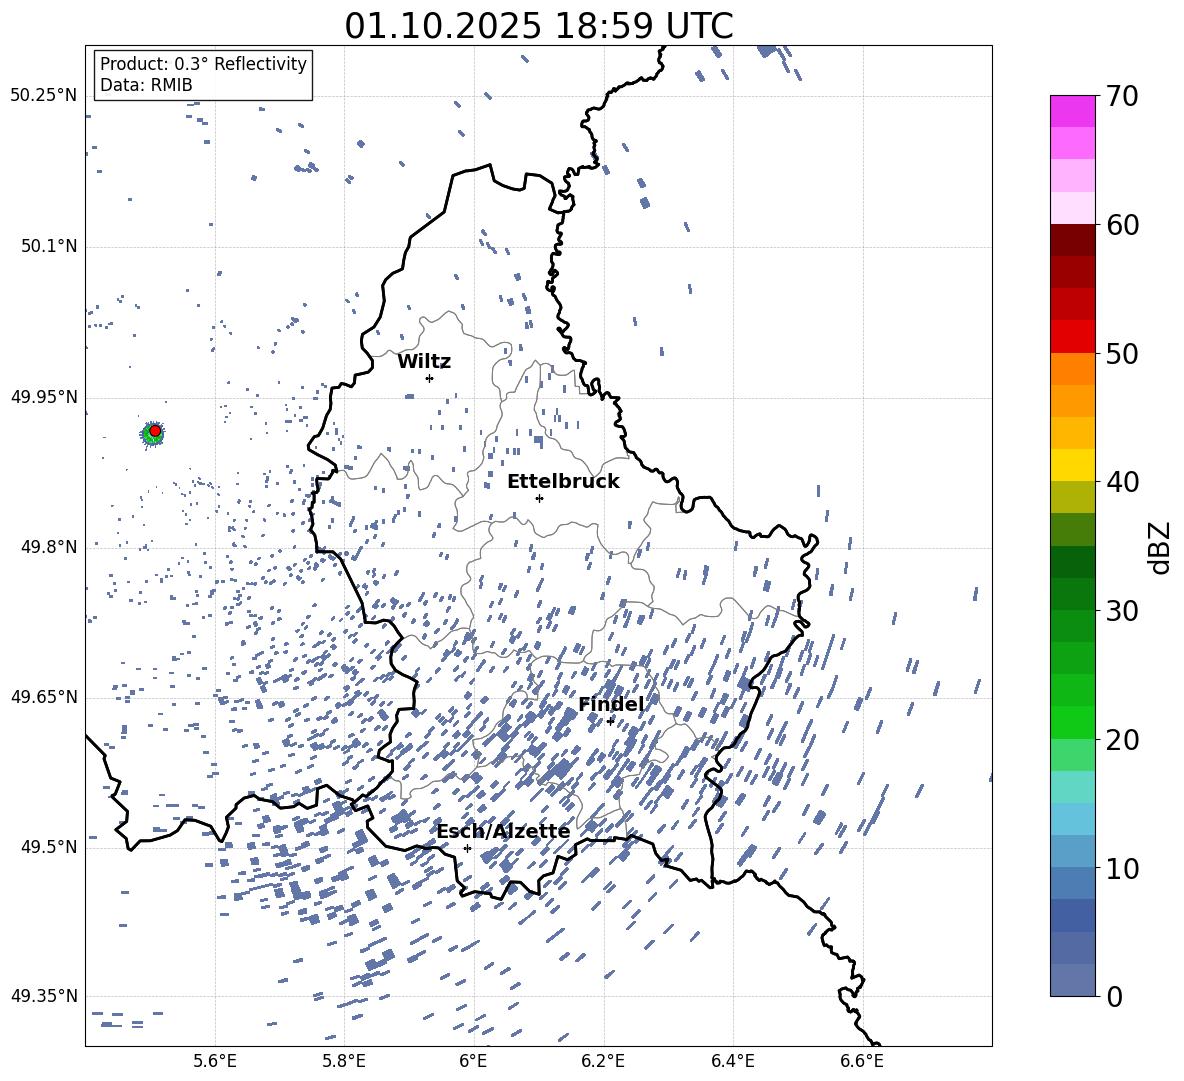1184x1081 pixels.
Task: Click the timestamp title 01.10.2025 18:59 UTC
Action: click(539, 26)
